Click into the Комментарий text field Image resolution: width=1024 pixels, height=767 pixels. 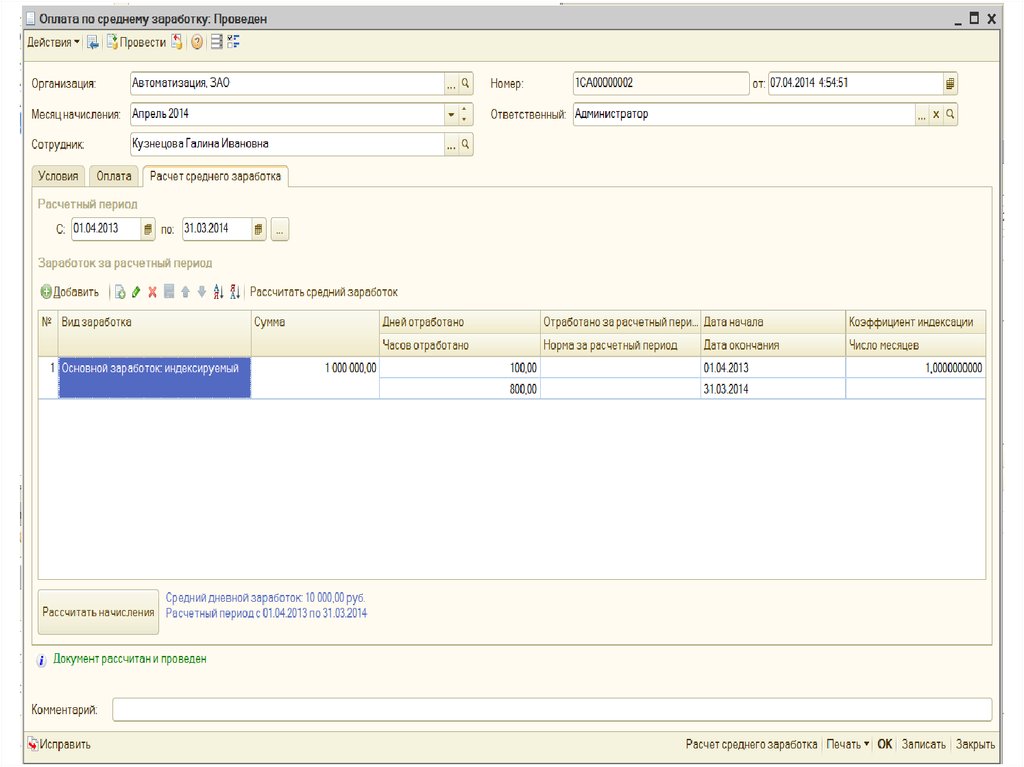pos(551,709)
